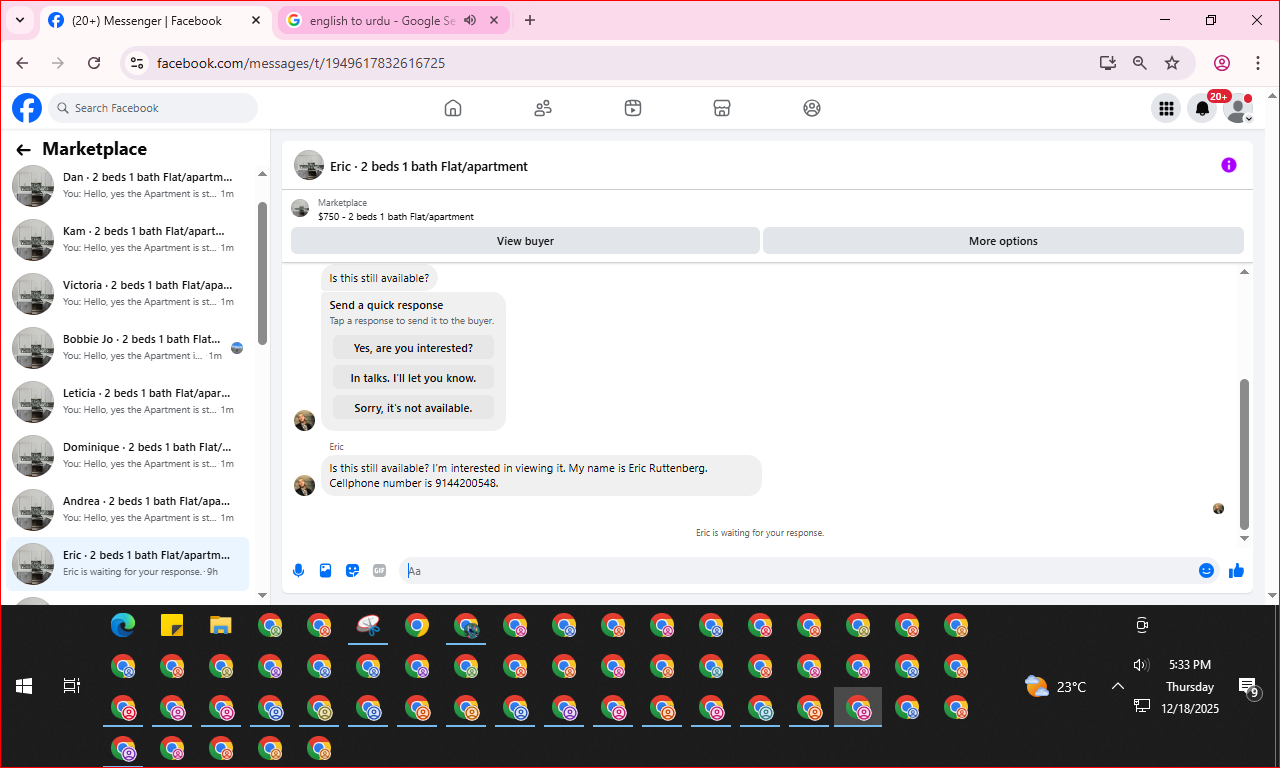
Task: Record a voice clip with microphone icon
Action: tap(298, 570)
